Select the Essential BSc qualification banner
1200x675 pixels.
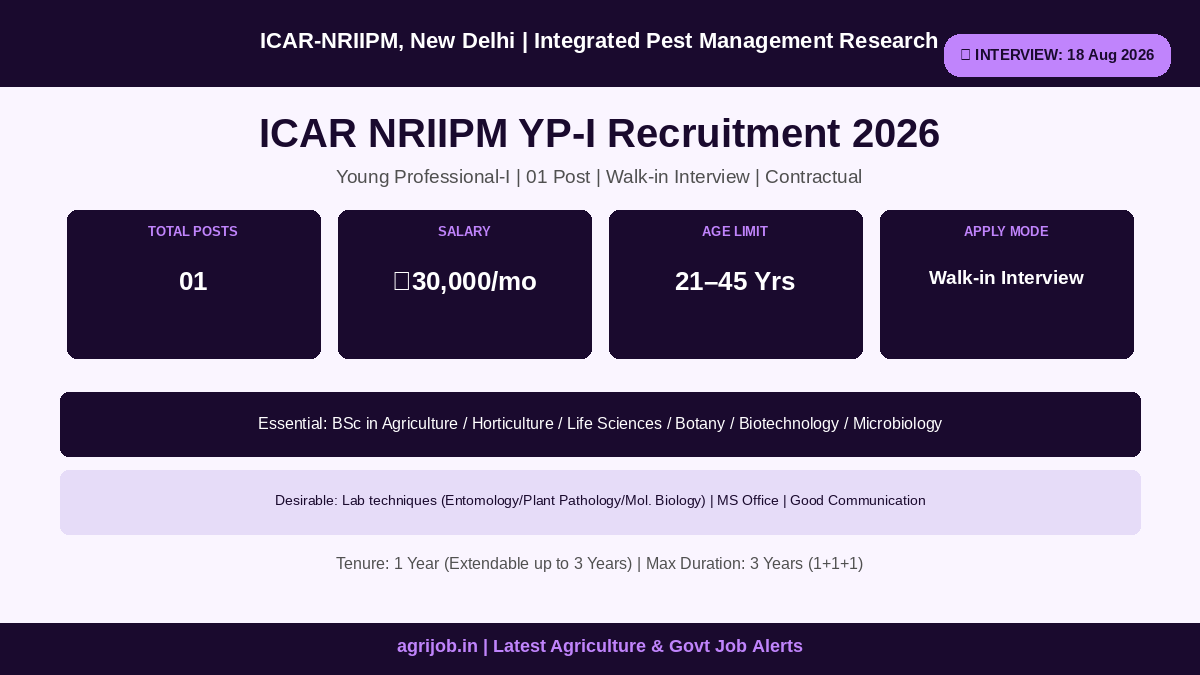click(600, 424)
